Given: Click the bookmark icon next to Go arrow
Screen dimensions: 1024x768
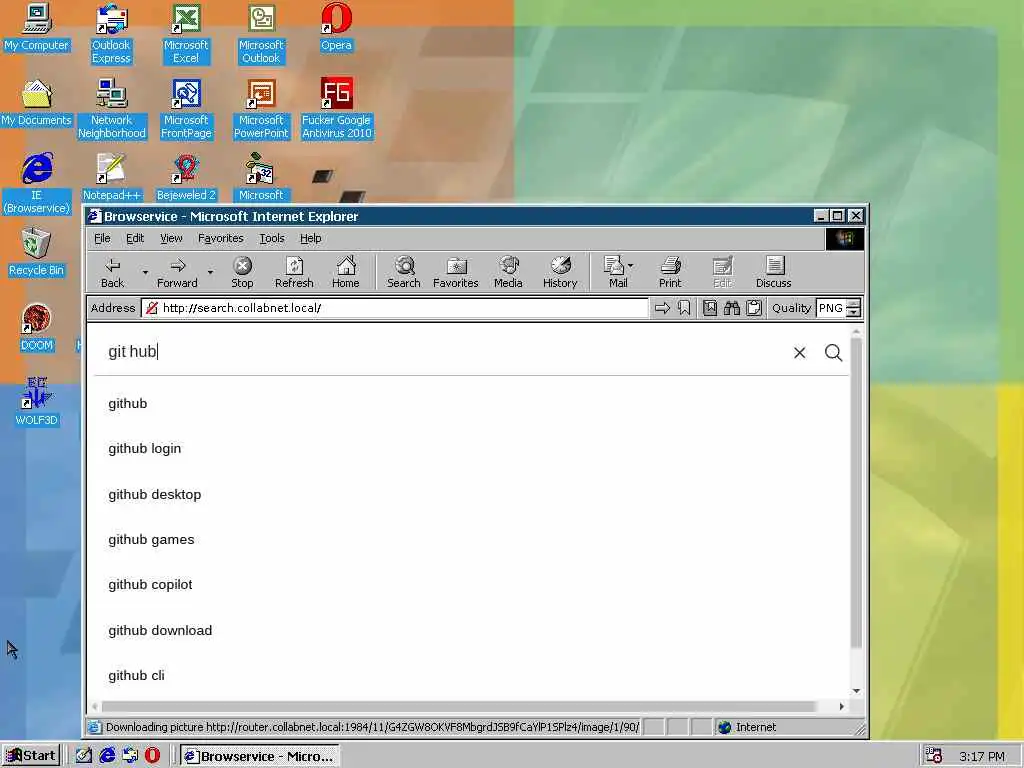Looking at the screenshot, I should point(684,308).
